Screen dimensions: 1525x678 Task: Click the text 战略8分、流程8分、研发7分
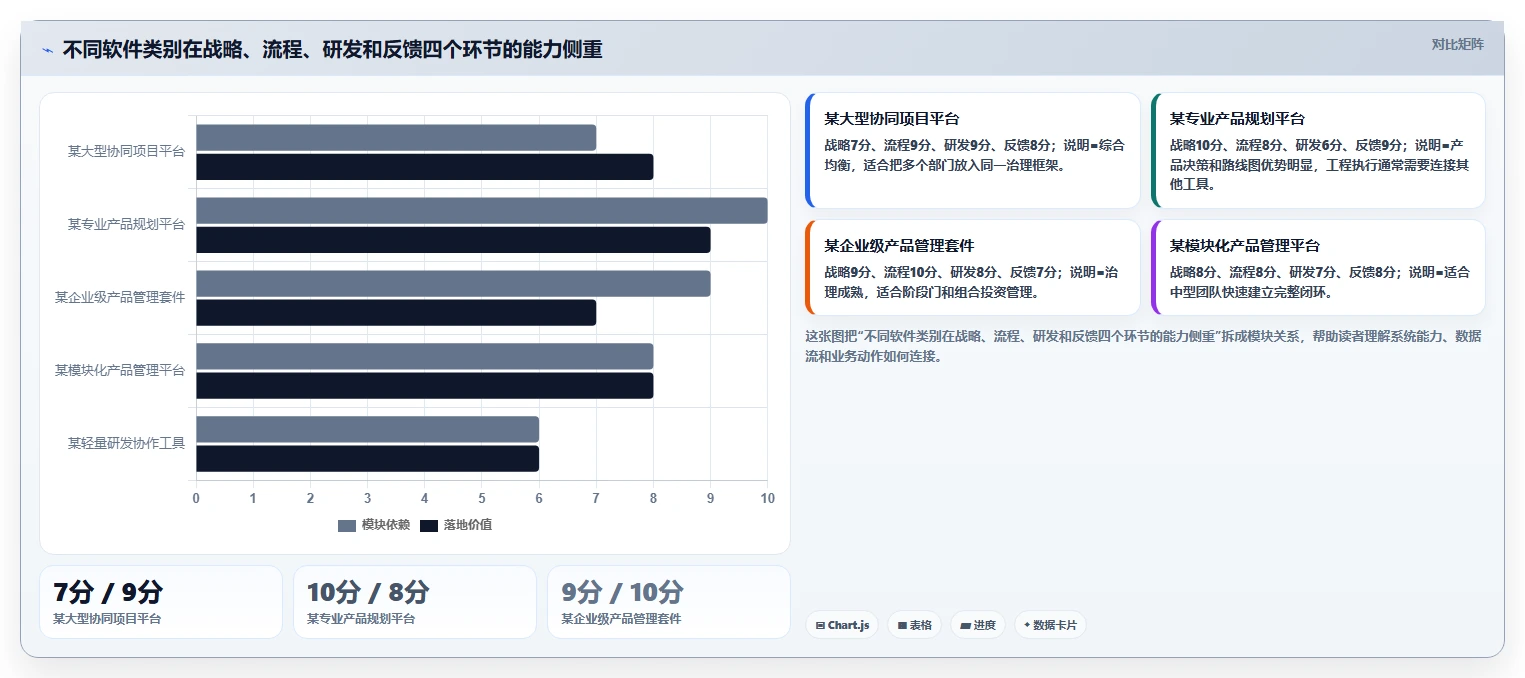[1257, 272]
